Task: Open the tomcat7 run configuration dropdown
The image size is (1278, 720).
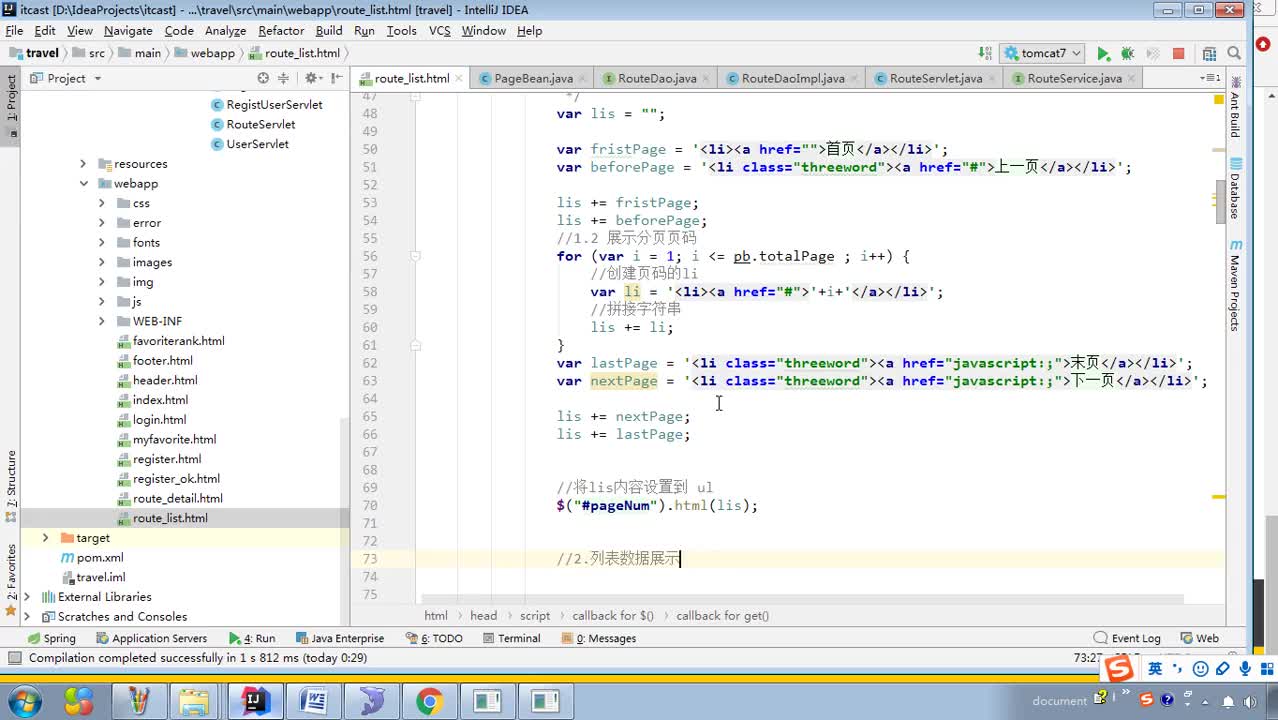Action: pos(1043,54)
